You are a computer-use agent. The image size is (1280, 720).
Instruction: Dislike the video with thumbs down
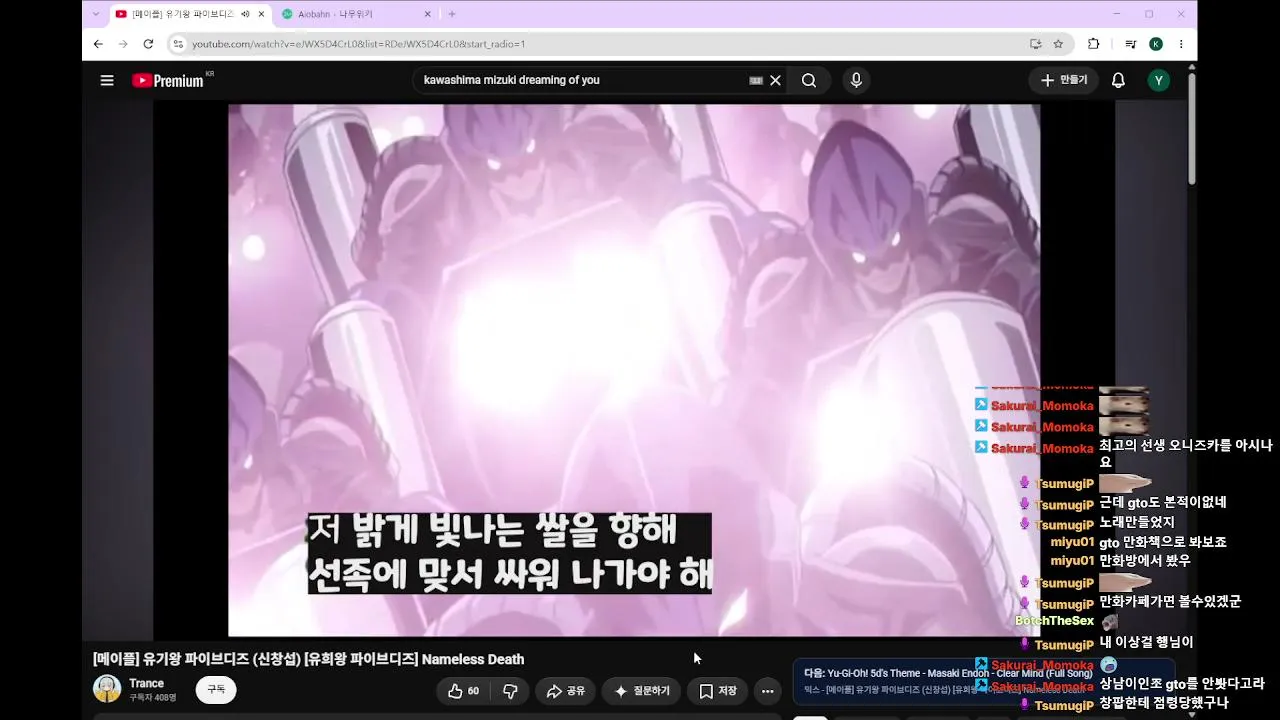click(510, 691)
